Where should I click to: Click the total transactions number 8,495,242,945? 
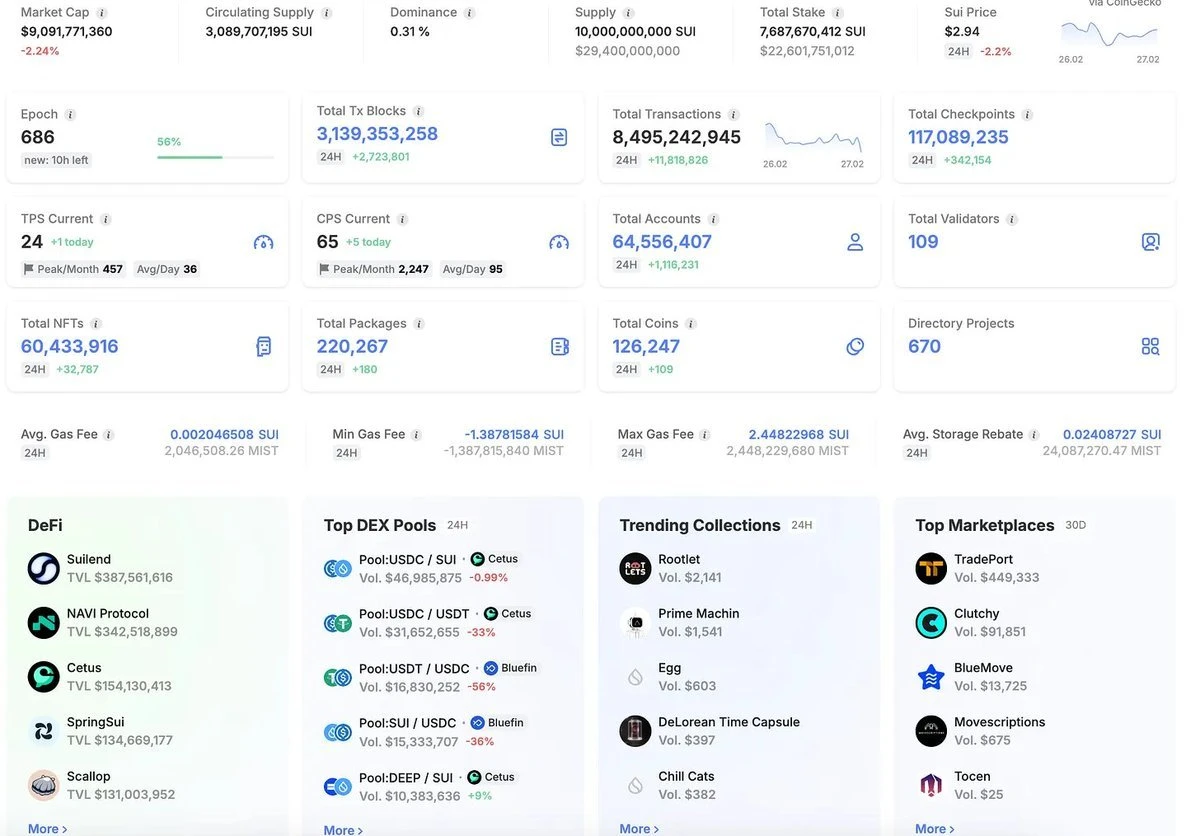677,138
